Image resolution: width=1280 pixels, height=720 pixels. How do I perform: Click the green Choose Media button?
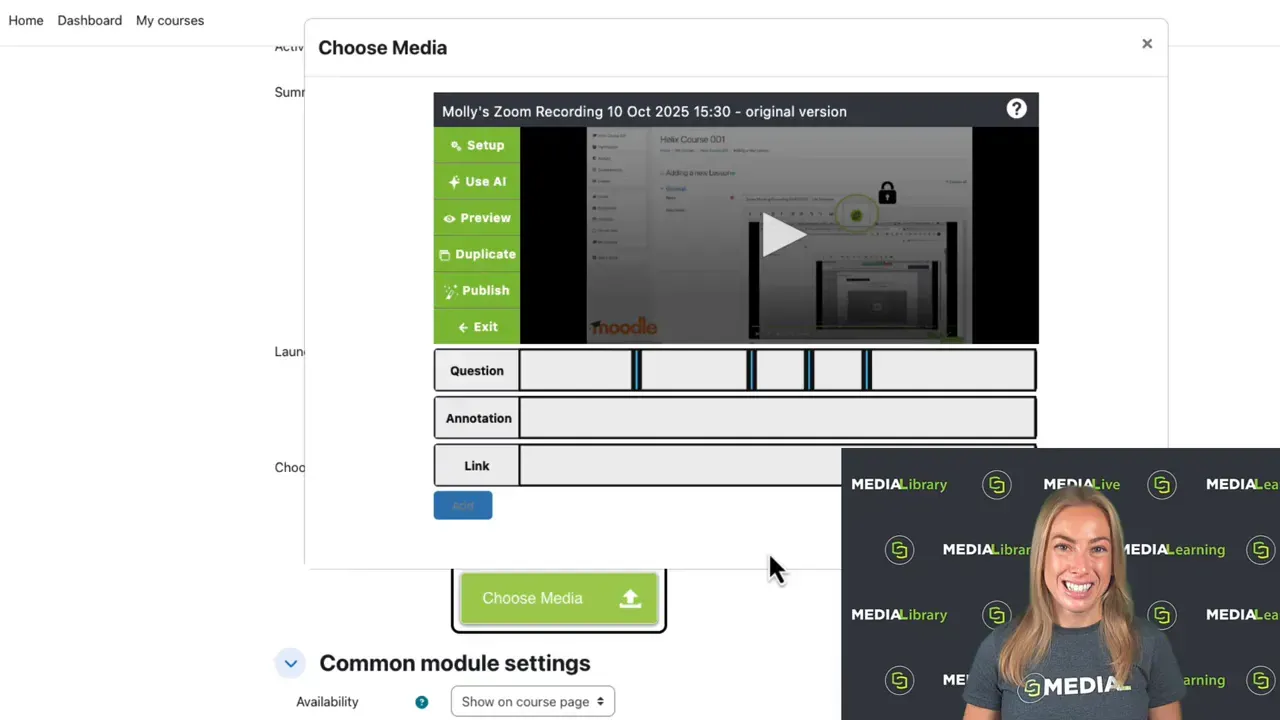[559, 598]
